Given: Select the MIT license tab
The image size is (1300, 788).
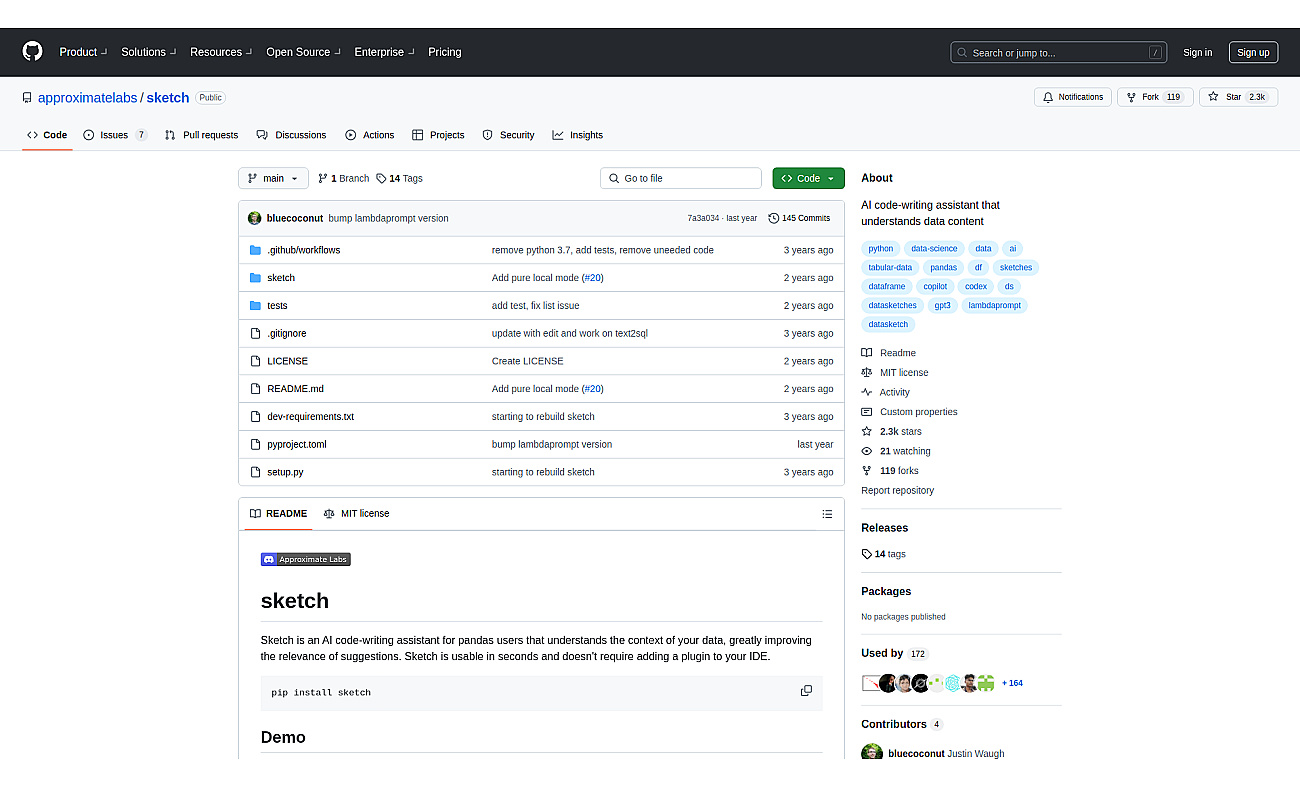Looking at the screenshot, I should click(356, 513).
